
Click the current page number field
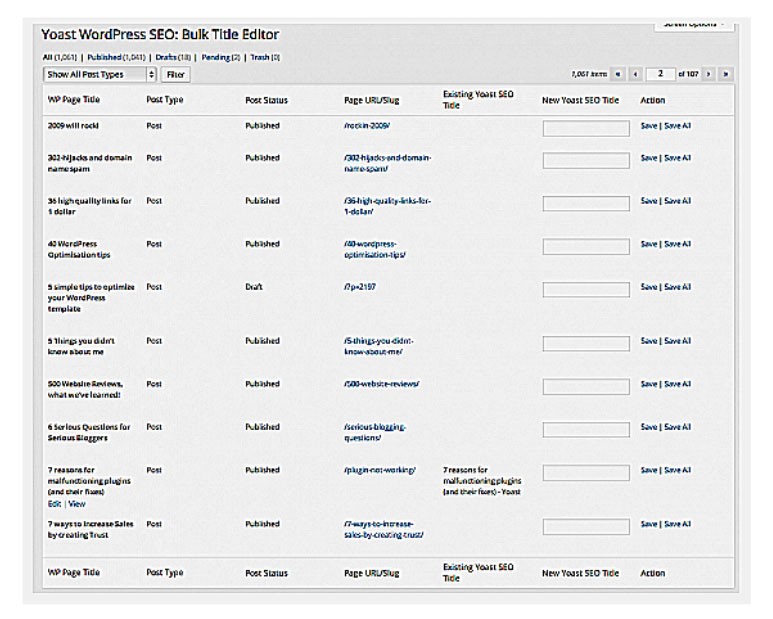(x=660, y=74)
